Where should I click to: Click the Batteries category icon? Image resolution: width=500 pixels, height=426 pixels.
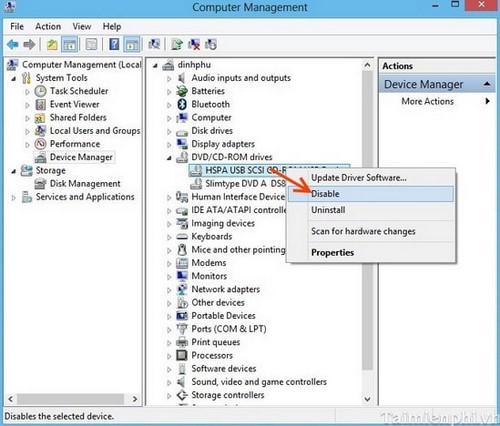[x=182, y=91]
